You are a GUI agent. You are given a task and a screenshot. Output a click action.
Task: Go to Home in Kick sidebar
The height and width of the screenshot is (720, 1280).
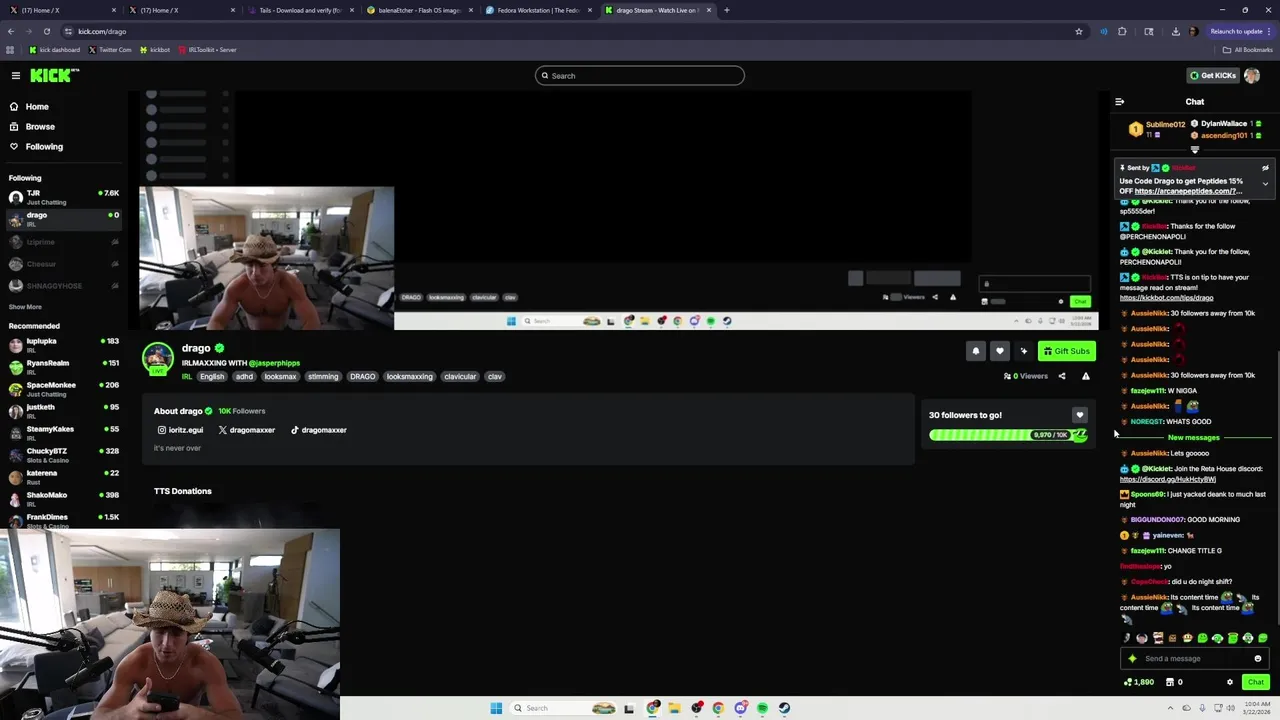click(x=29, y=107)
